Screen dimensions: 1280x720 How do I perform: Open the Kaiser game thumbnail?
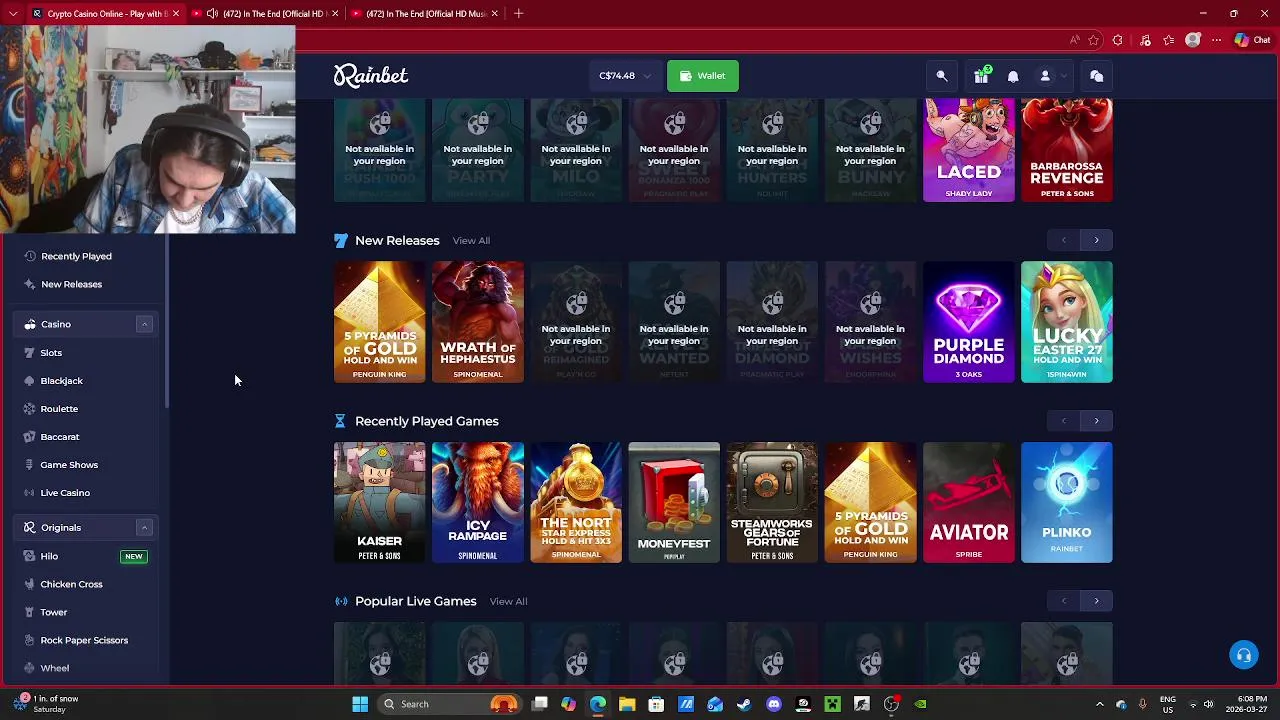(x=379, y=502)
